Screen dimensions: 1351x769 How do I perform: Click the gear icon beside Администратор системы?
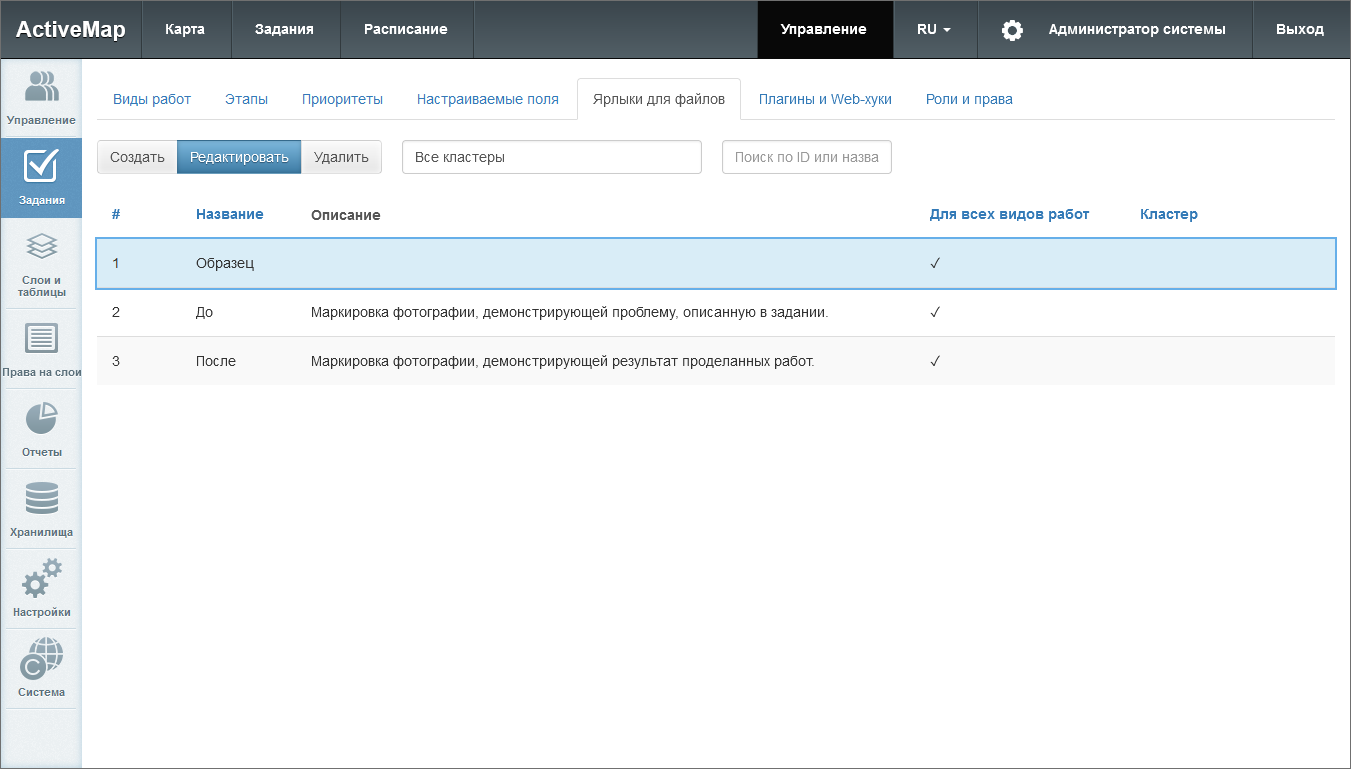(x=1012, y=30)
